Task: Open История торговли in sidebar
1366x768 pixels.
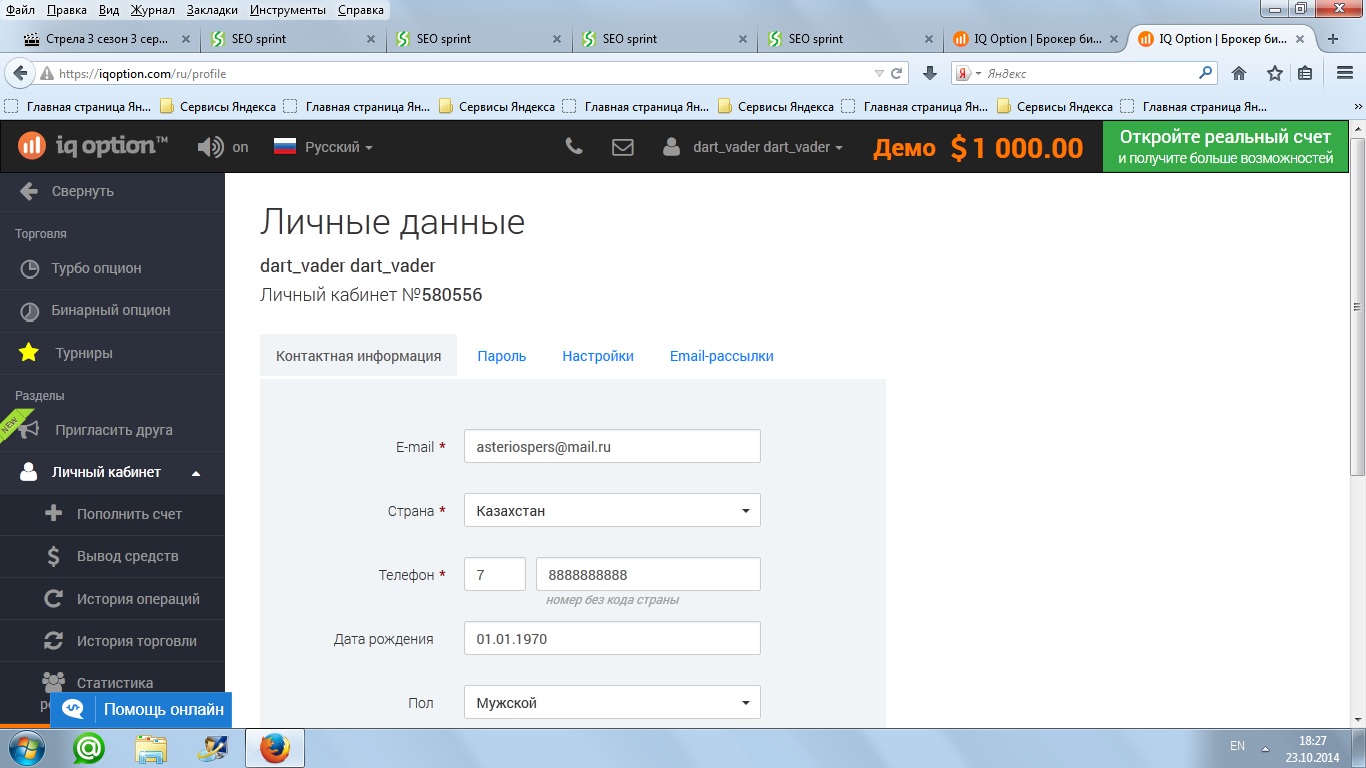Action: point(112,641)
